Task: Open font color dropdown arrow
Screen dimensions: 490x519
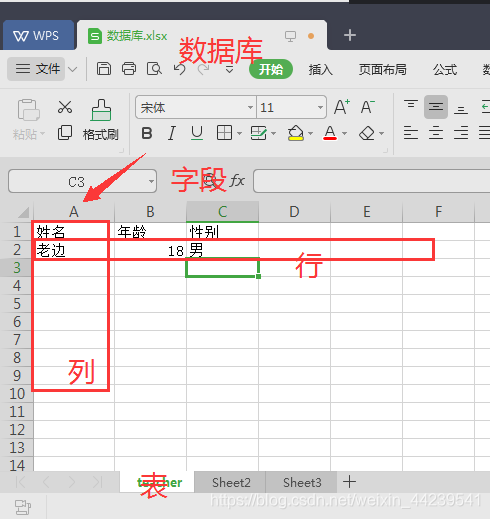Action: (345, 134)
